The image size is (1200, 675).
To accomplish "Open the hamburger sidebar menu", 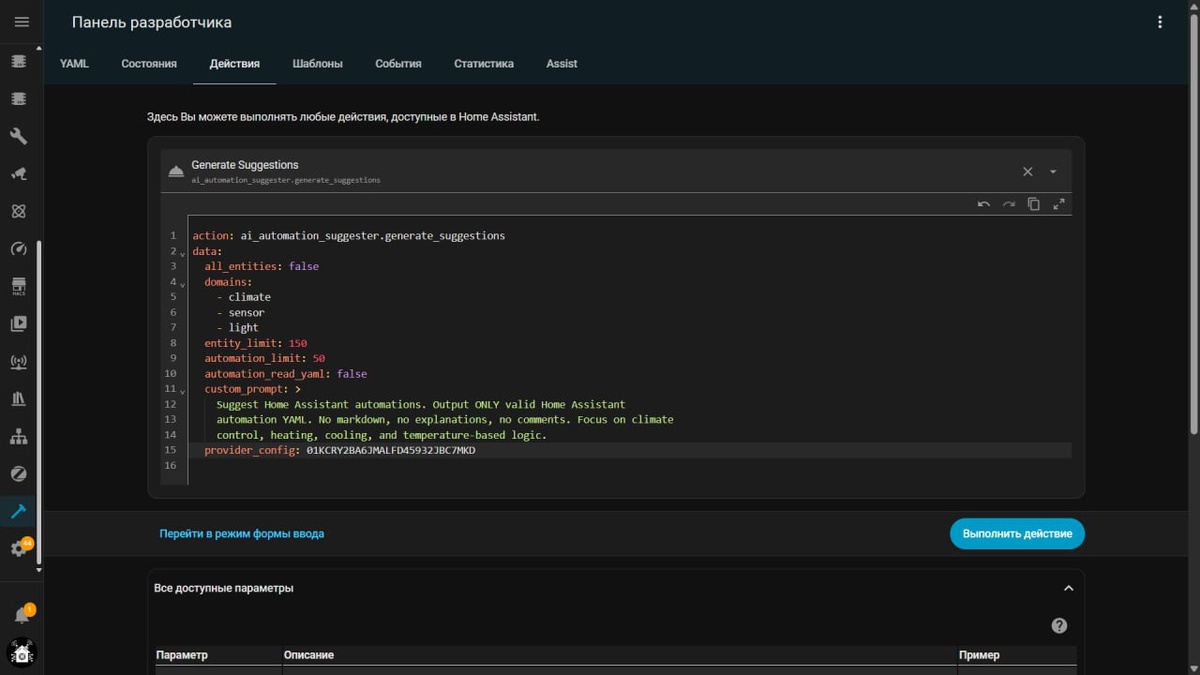I will [x=22, y=22].
